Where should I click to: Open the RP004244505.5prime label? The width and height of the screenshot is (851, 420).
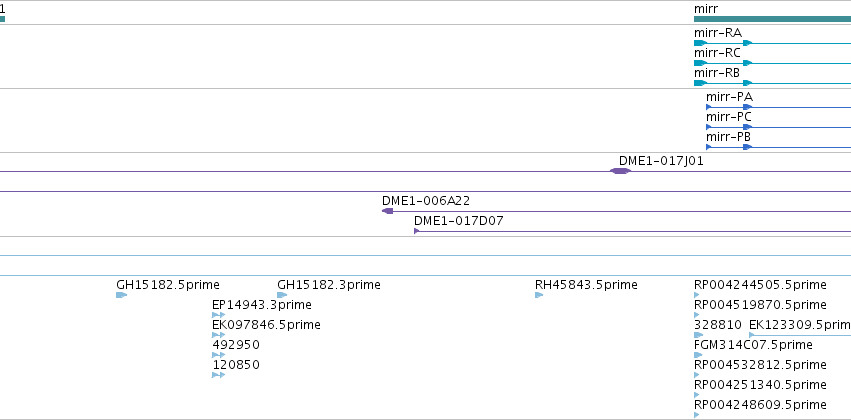click(760, 285)
